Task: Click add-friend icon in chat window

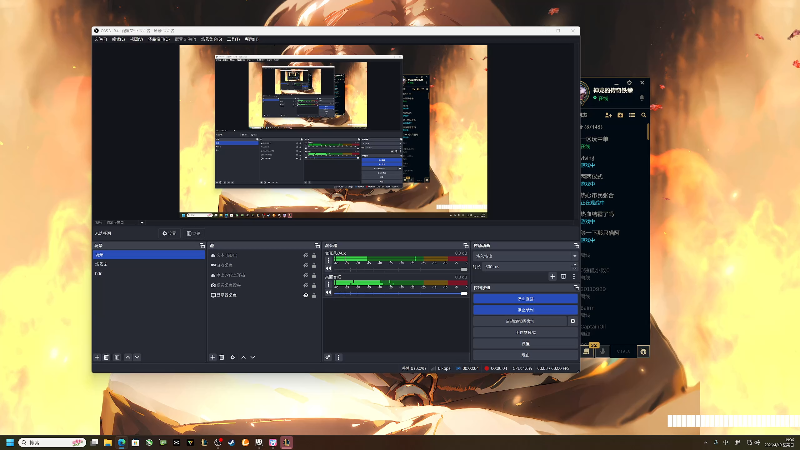Action: click(608, 115)
